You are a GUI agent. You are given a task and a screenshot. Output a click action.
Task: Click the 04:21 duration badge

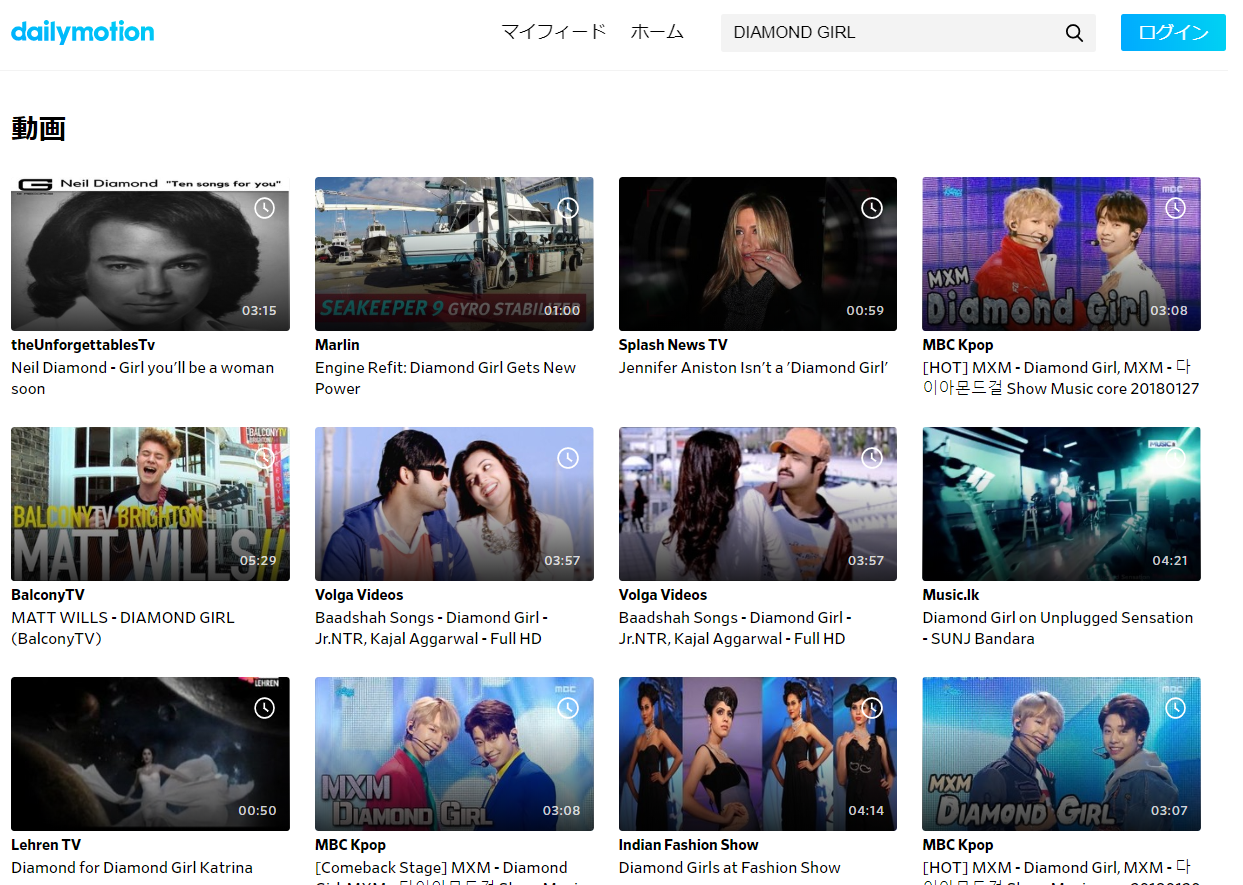click(1169, 561)
